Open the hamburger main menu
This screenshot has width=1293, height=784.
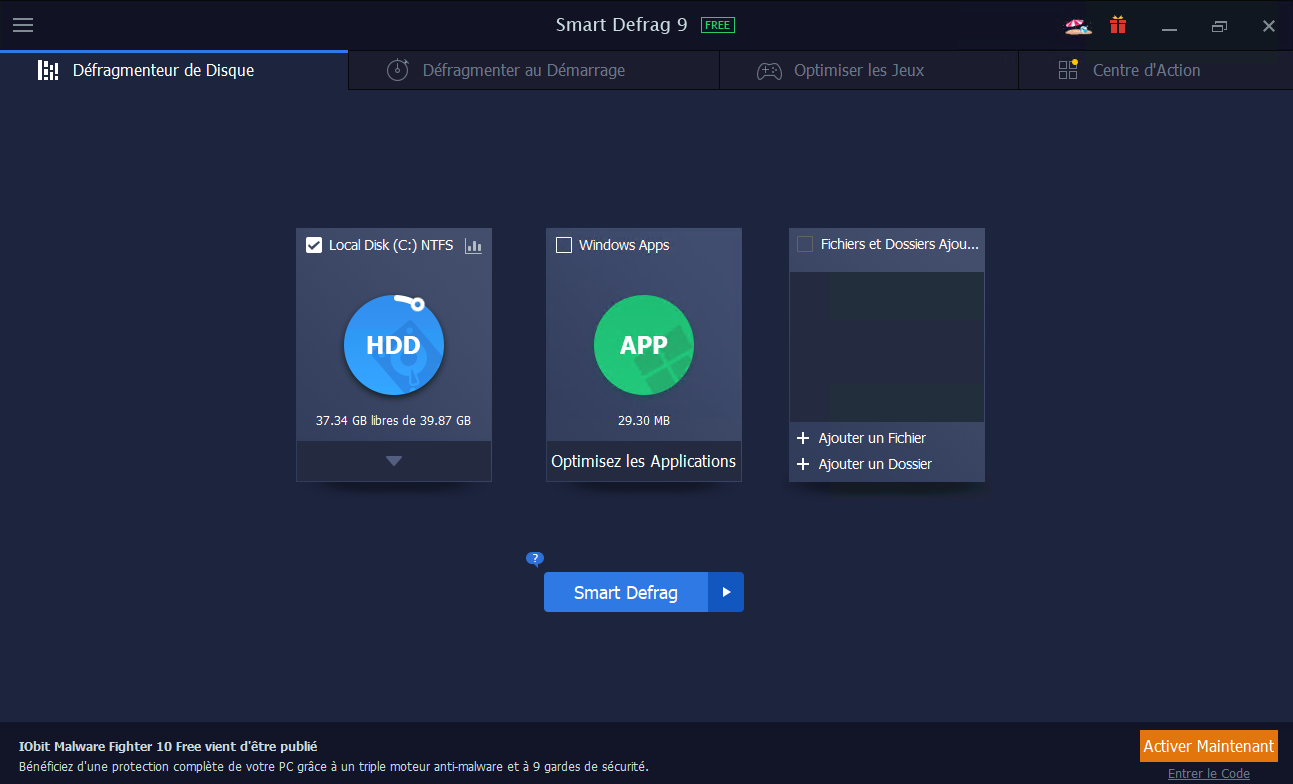point(23,25)
